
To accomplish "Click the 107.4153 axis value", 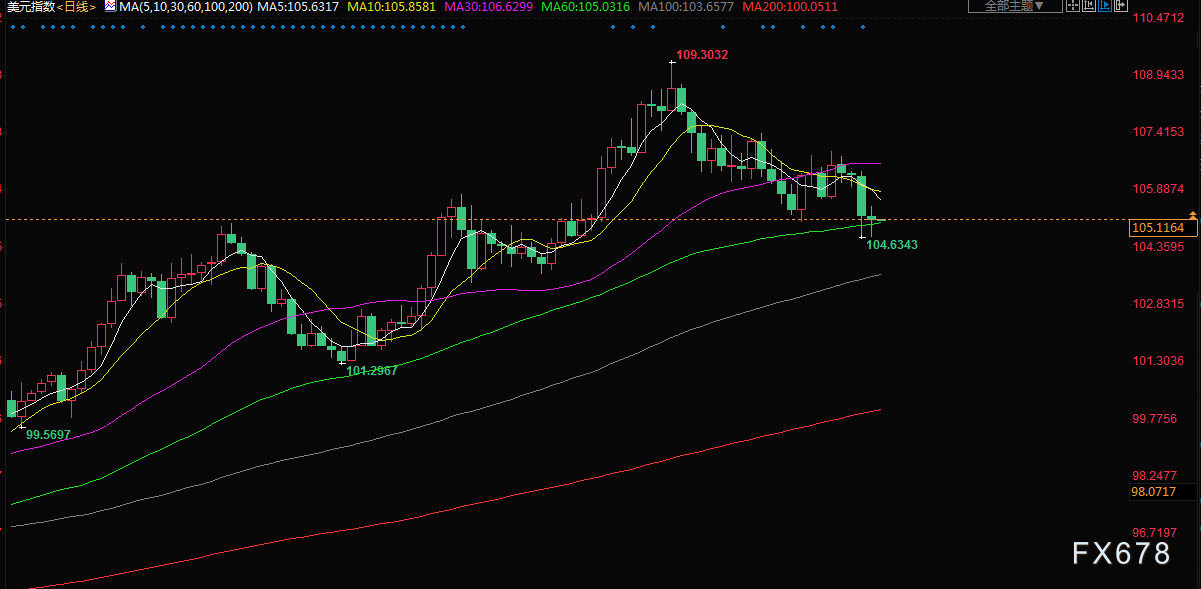I will coord(1158,132).
